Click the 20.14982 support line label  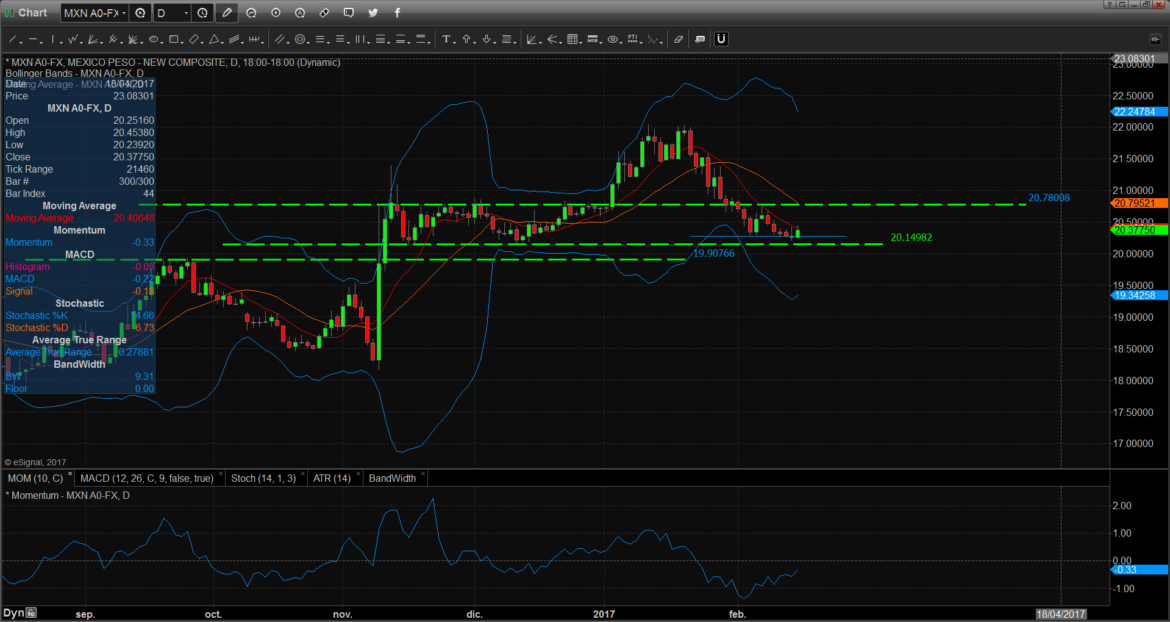click(911, 237)
